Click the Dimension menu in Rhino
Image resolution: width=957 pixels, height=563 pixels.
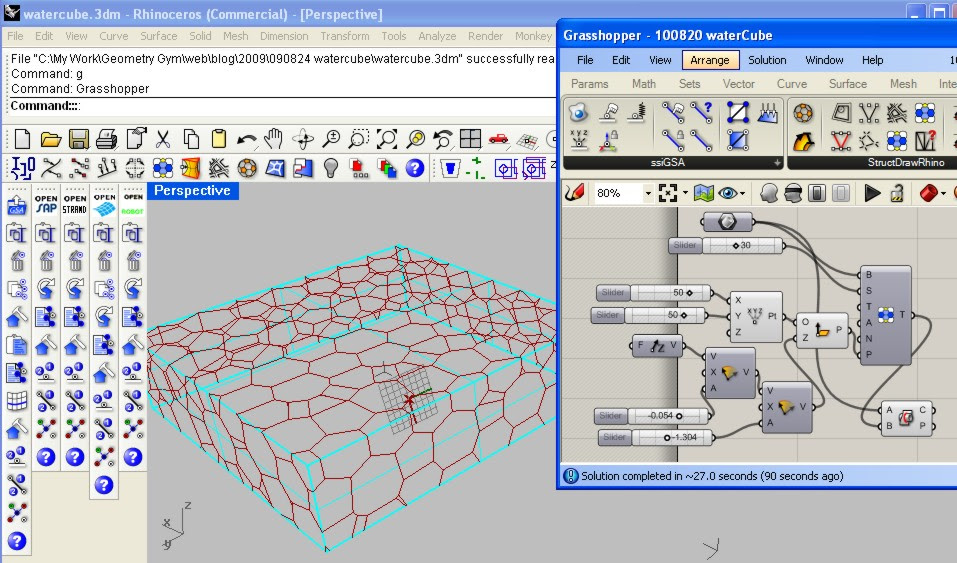click(x=284, y=36)
